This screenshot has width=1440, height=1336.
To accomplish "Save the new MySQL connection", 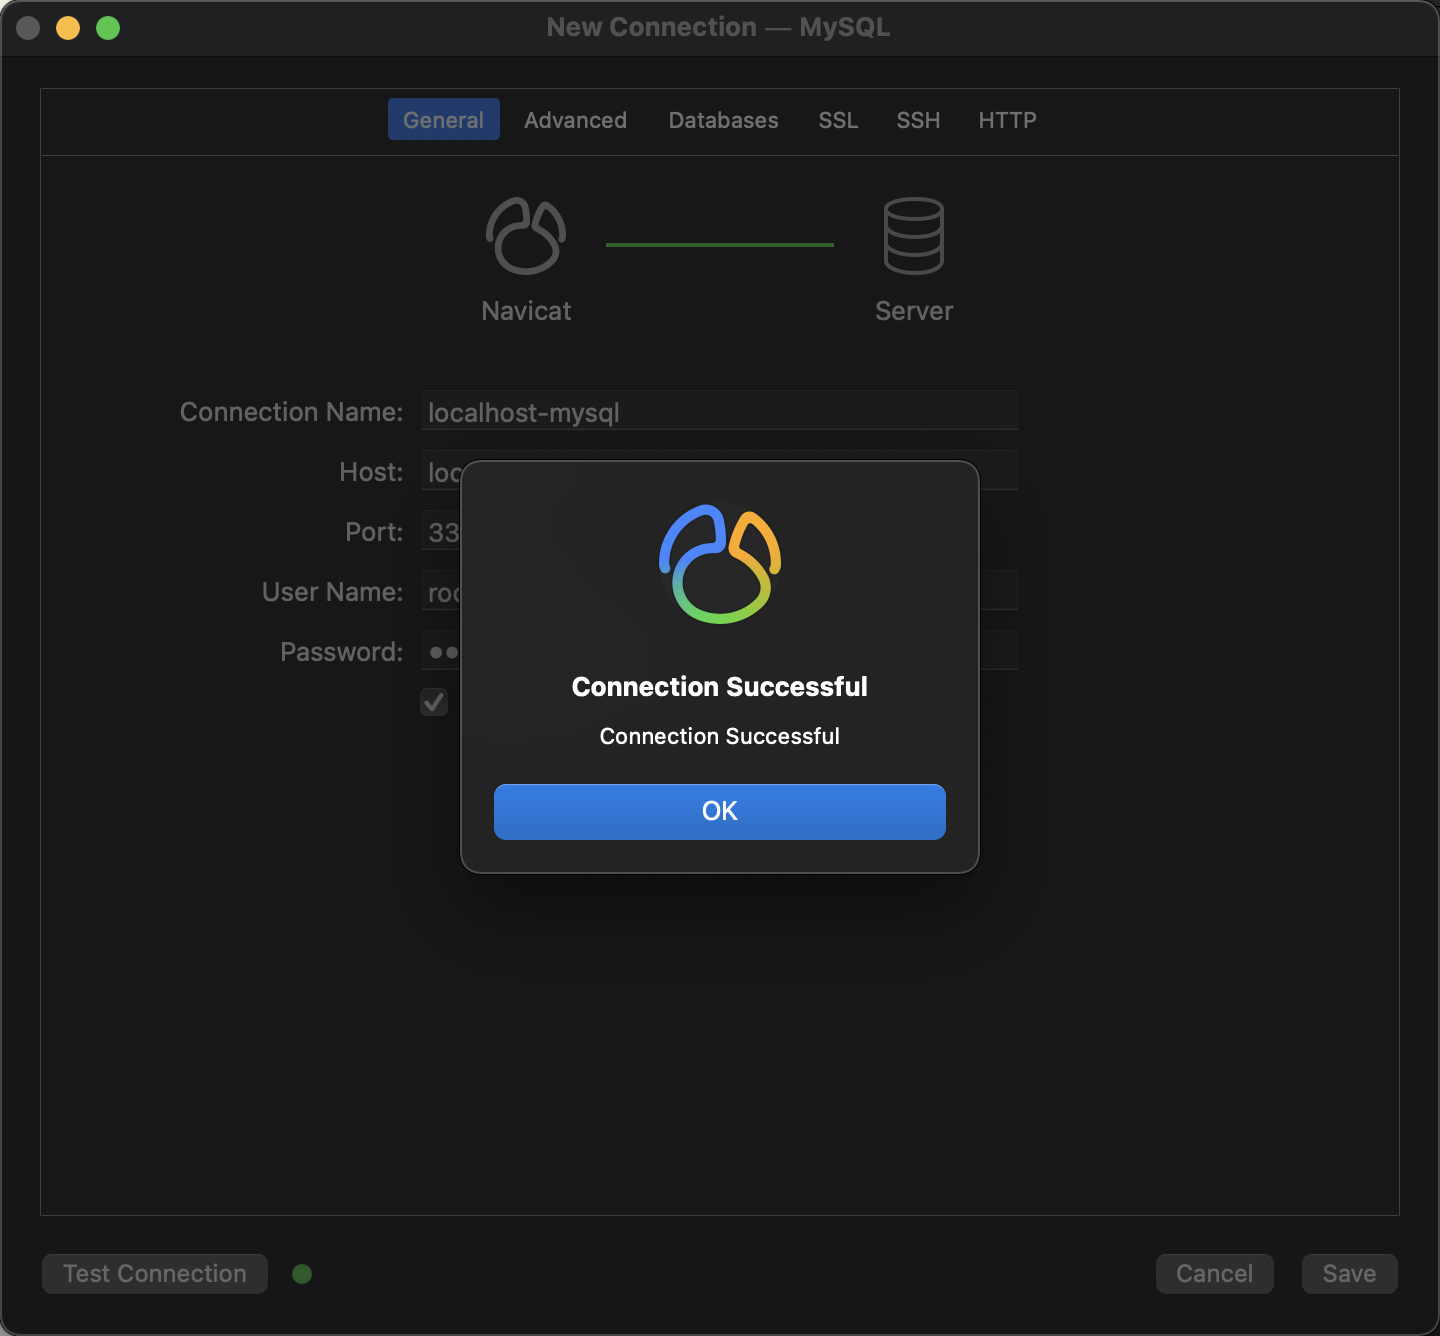I will click(x=1350, y=1274).
